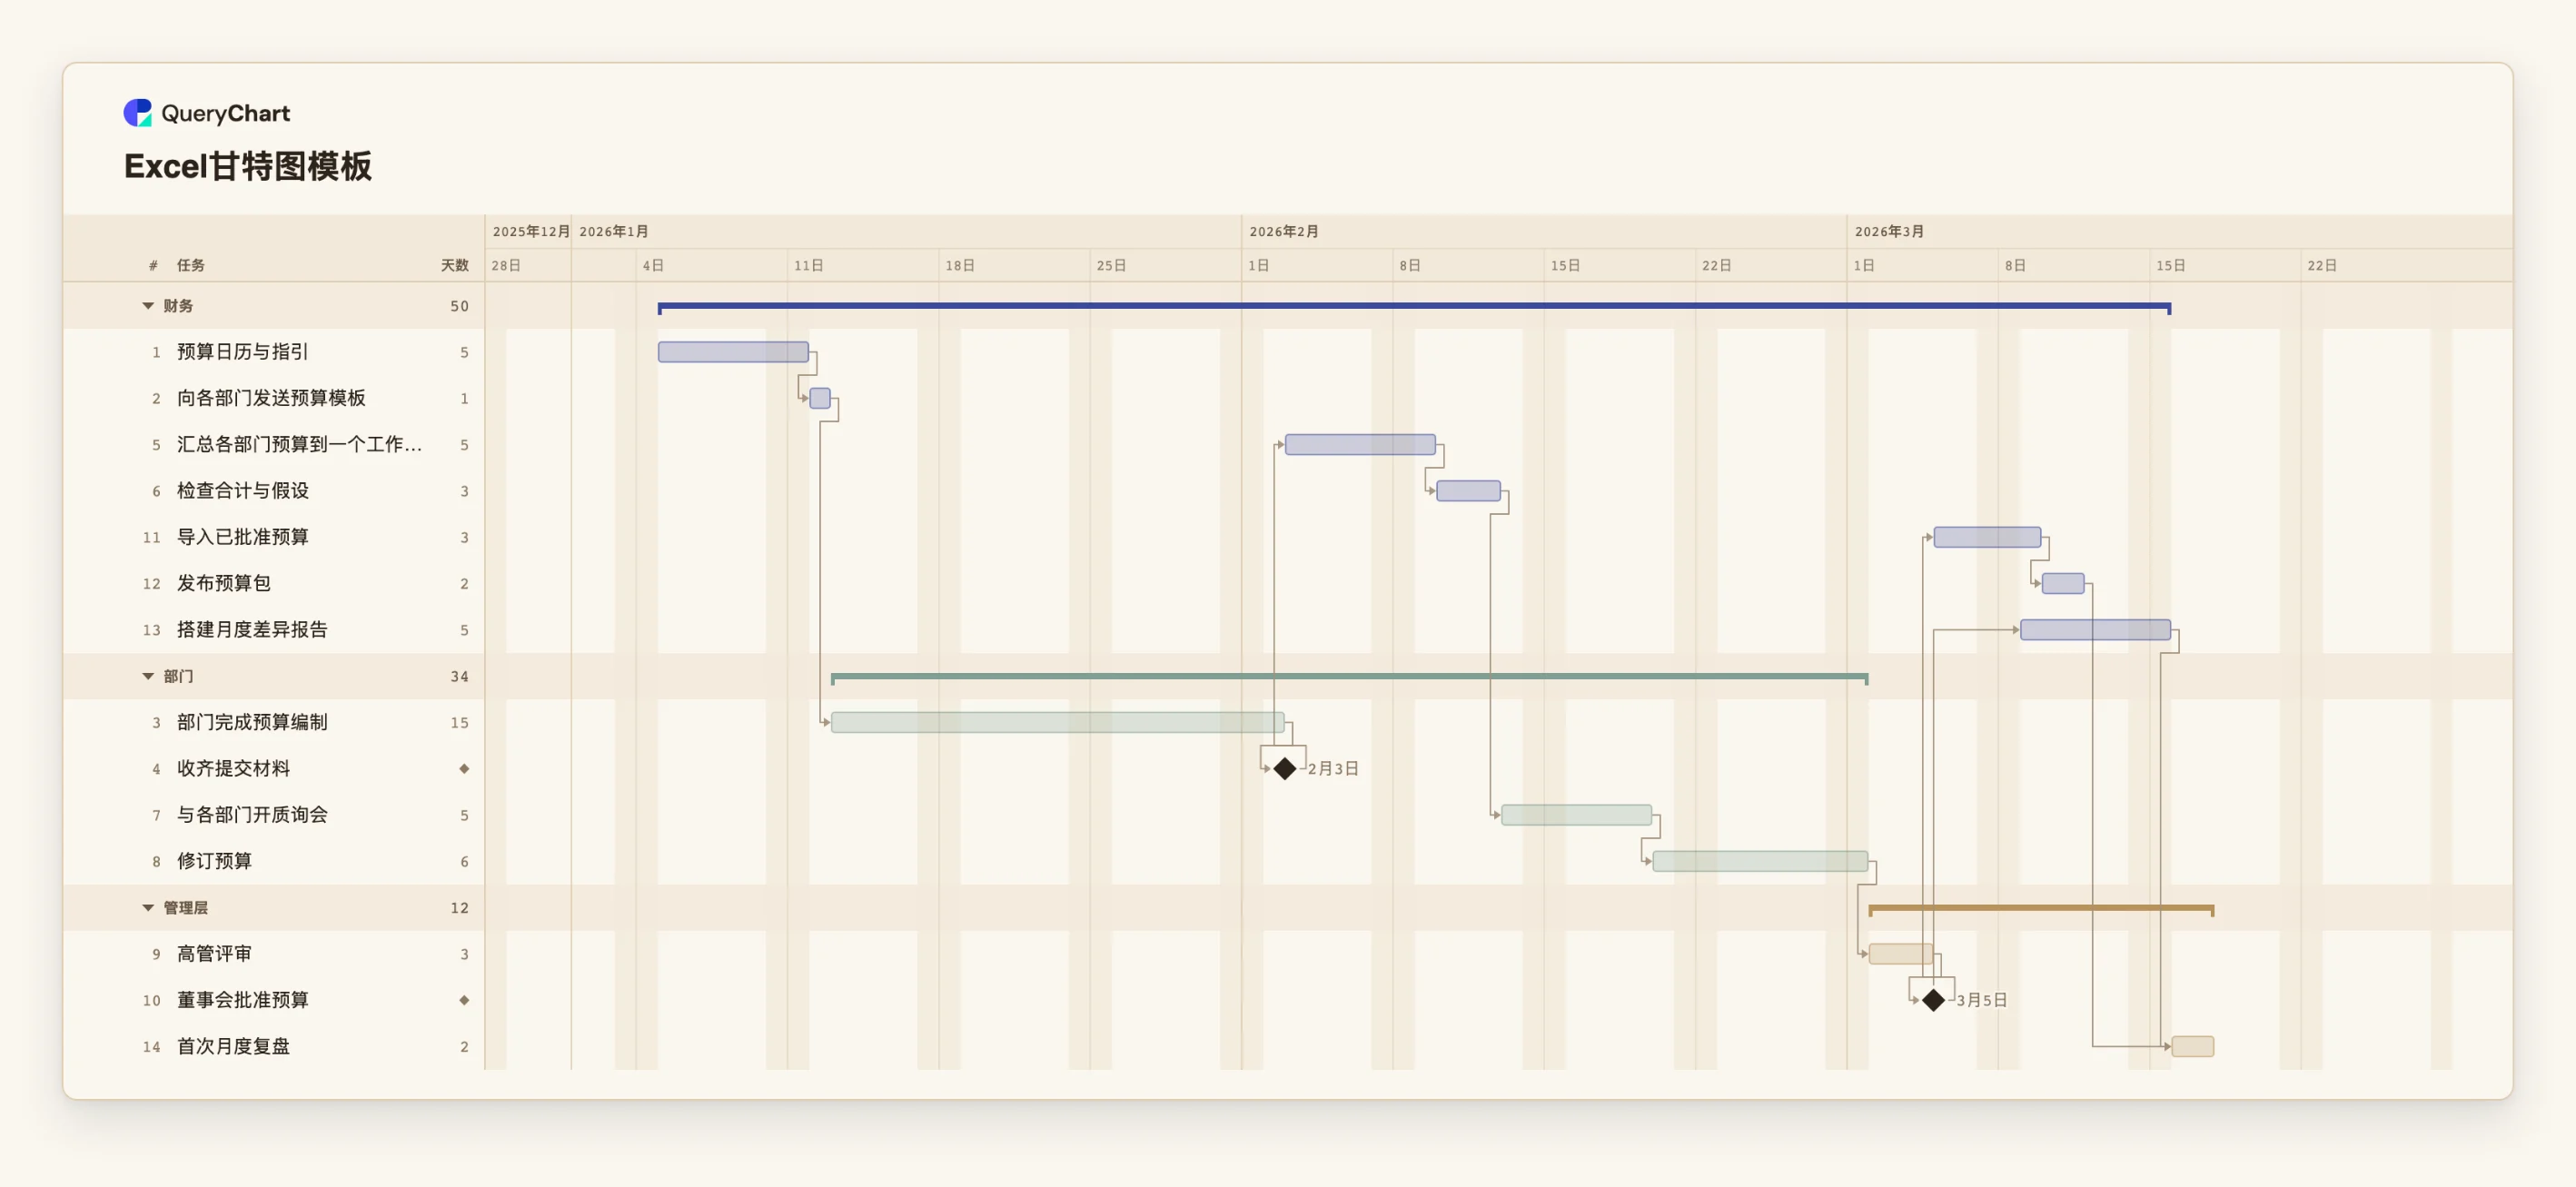Click the 董事会批准预算 milestone diamond on the timeline
Screen dimensions: 2576x1187
tap(1933, 1000)
